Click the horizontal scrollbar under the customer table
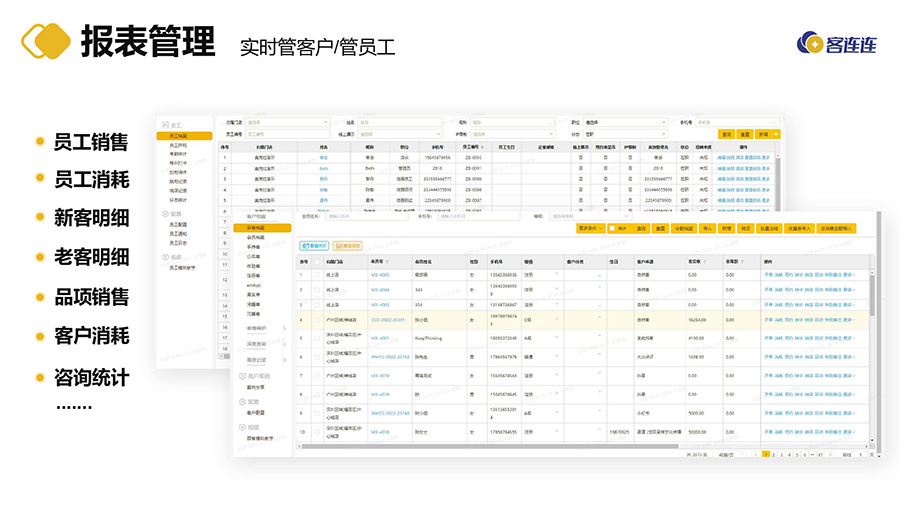Screen dimensions: 900x506 (490, 446)
